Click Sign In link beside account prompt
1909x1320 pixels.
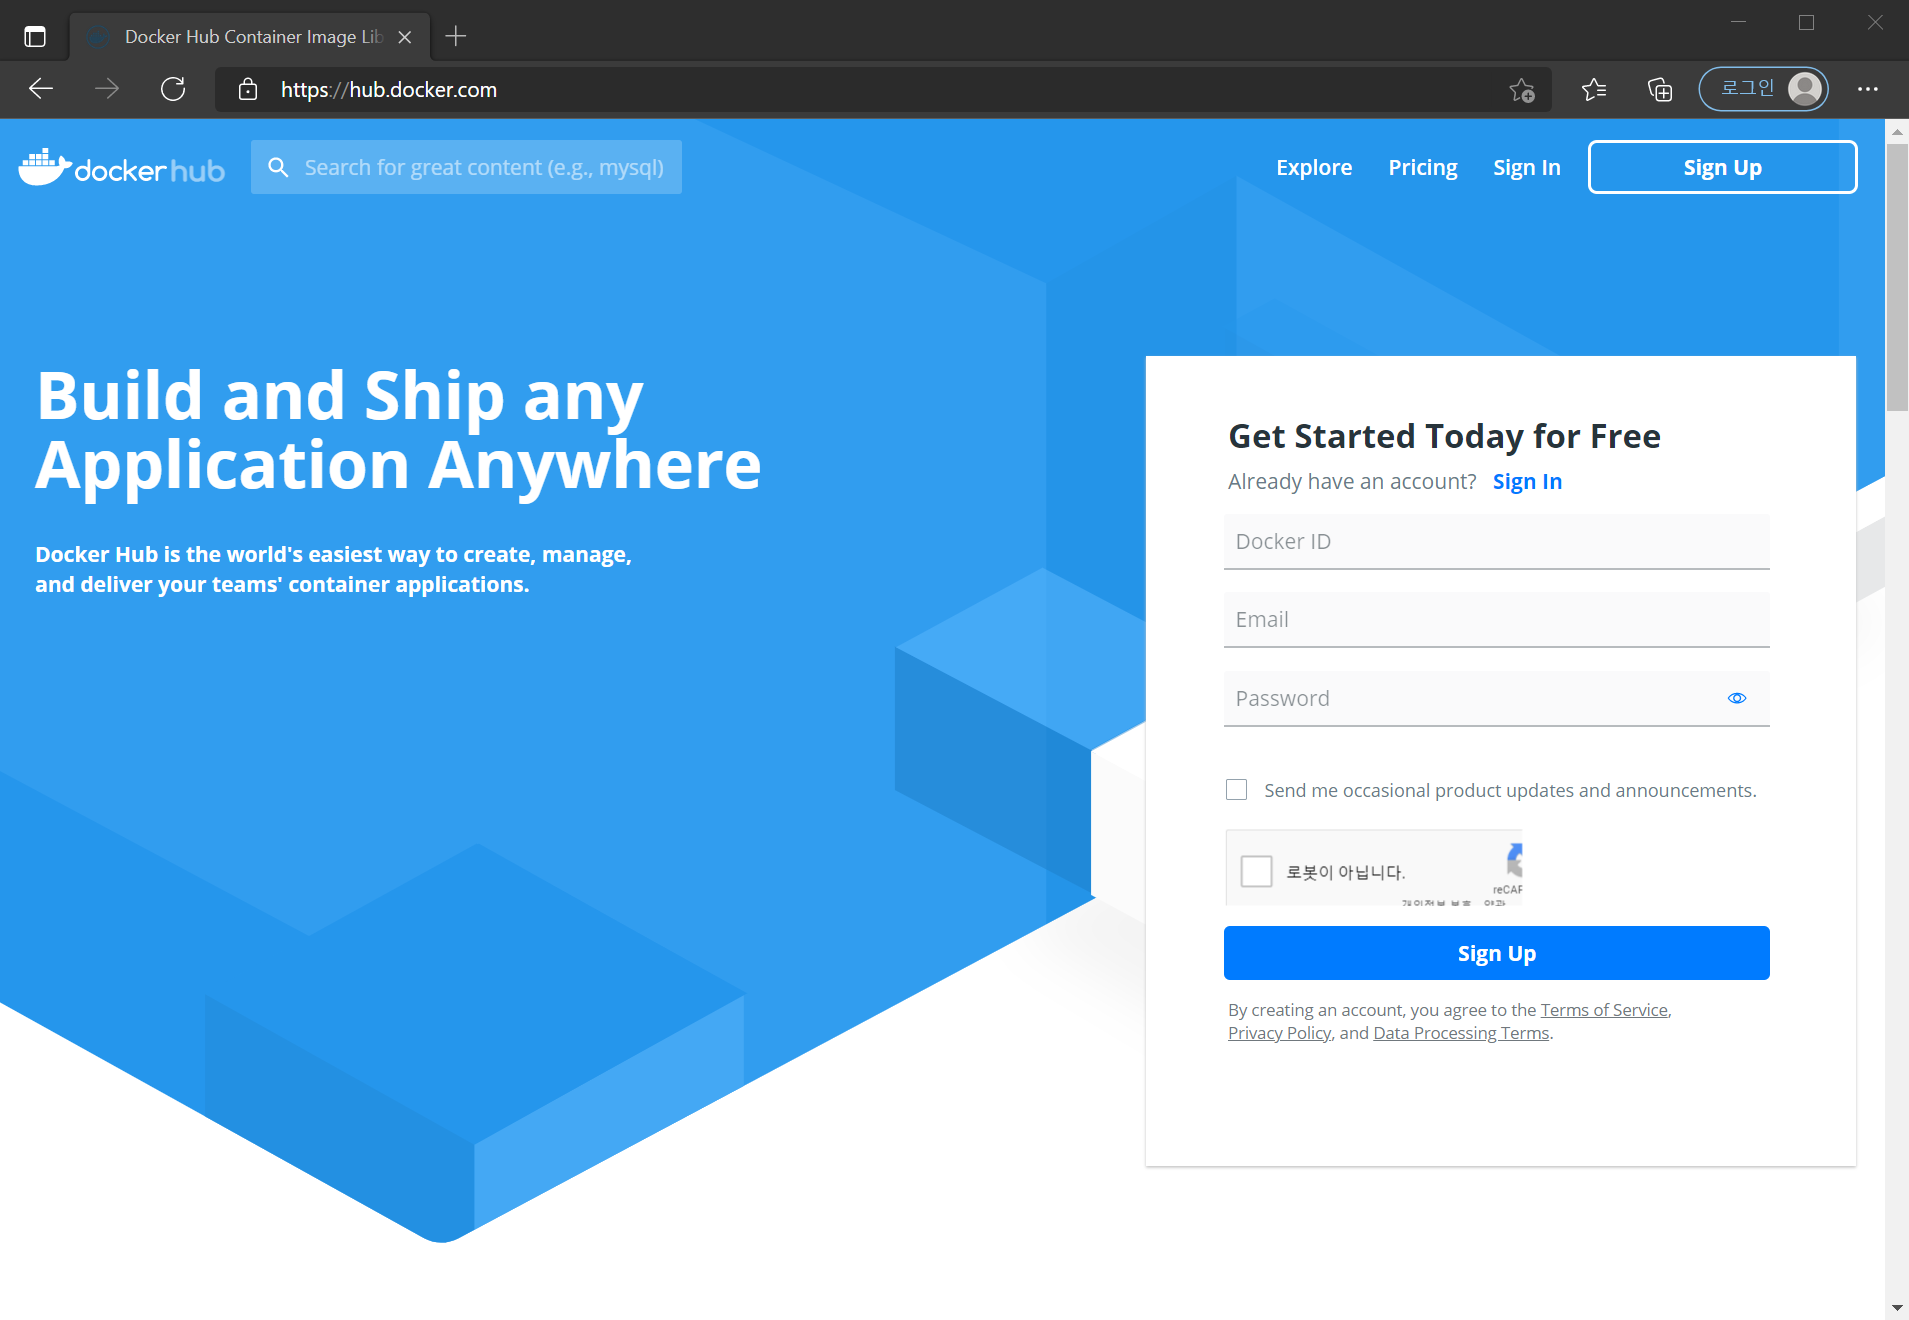(1527, 482)
